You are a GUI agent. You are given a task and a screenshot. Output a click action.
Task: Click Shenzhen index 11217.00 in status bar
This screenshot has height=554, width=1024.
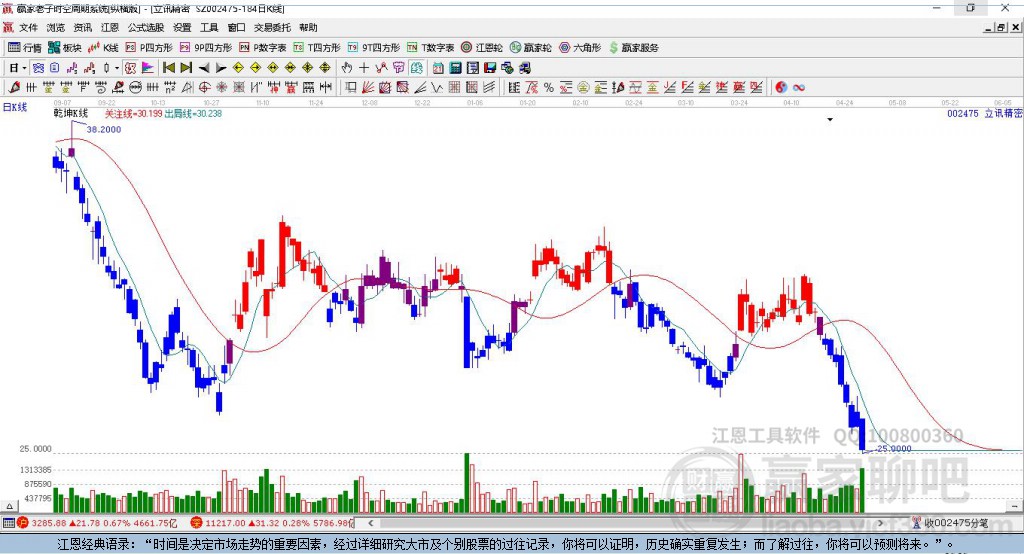pos(225,523)
